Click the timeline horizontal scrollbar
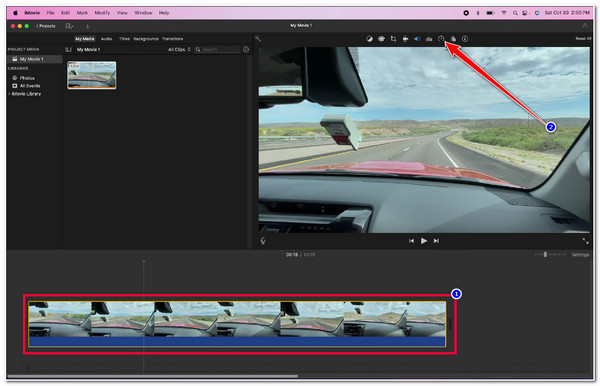Screen dimensions: 600x386 point(152,376)
